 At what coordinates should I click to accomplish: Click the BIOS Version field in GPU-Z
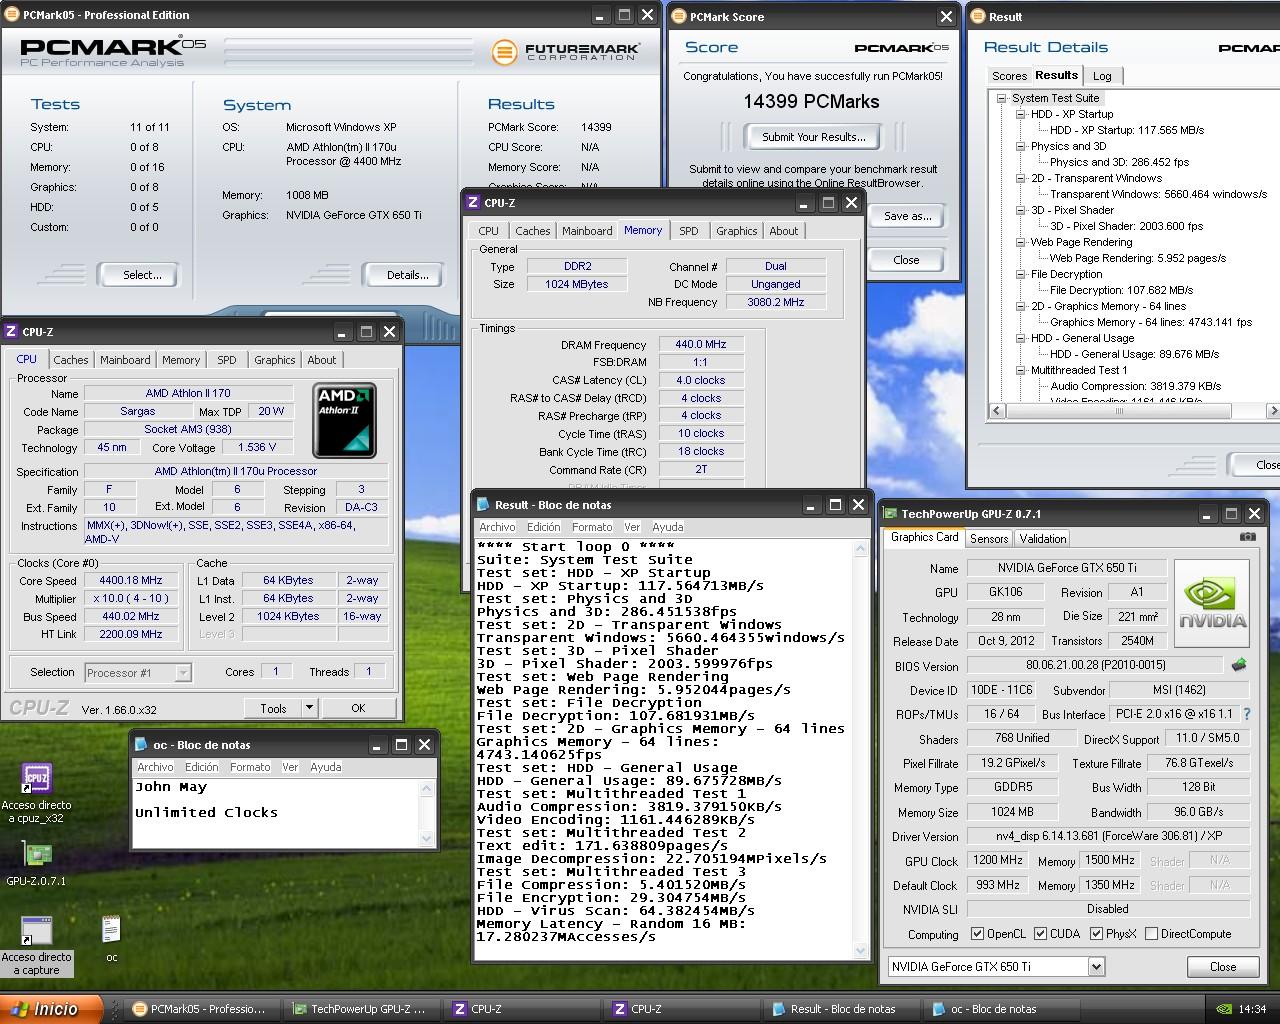pos(1094,665)
